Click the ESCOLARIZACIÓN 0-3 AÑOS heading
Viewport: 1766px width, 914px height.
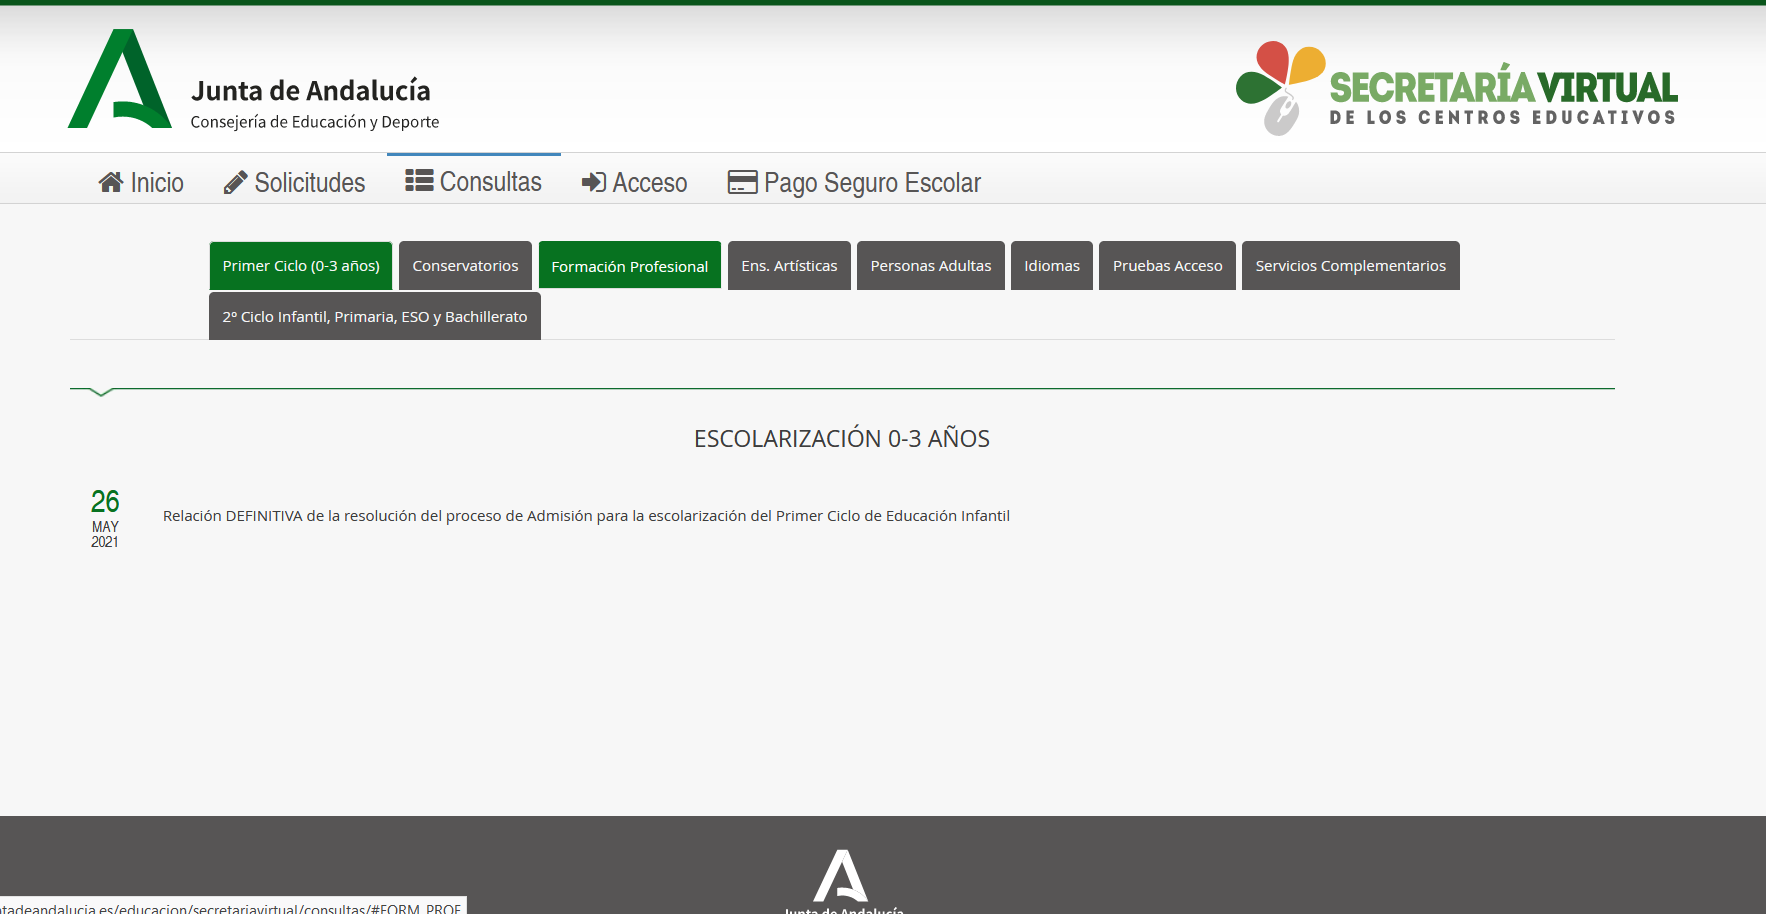click(x=842, y=438)
